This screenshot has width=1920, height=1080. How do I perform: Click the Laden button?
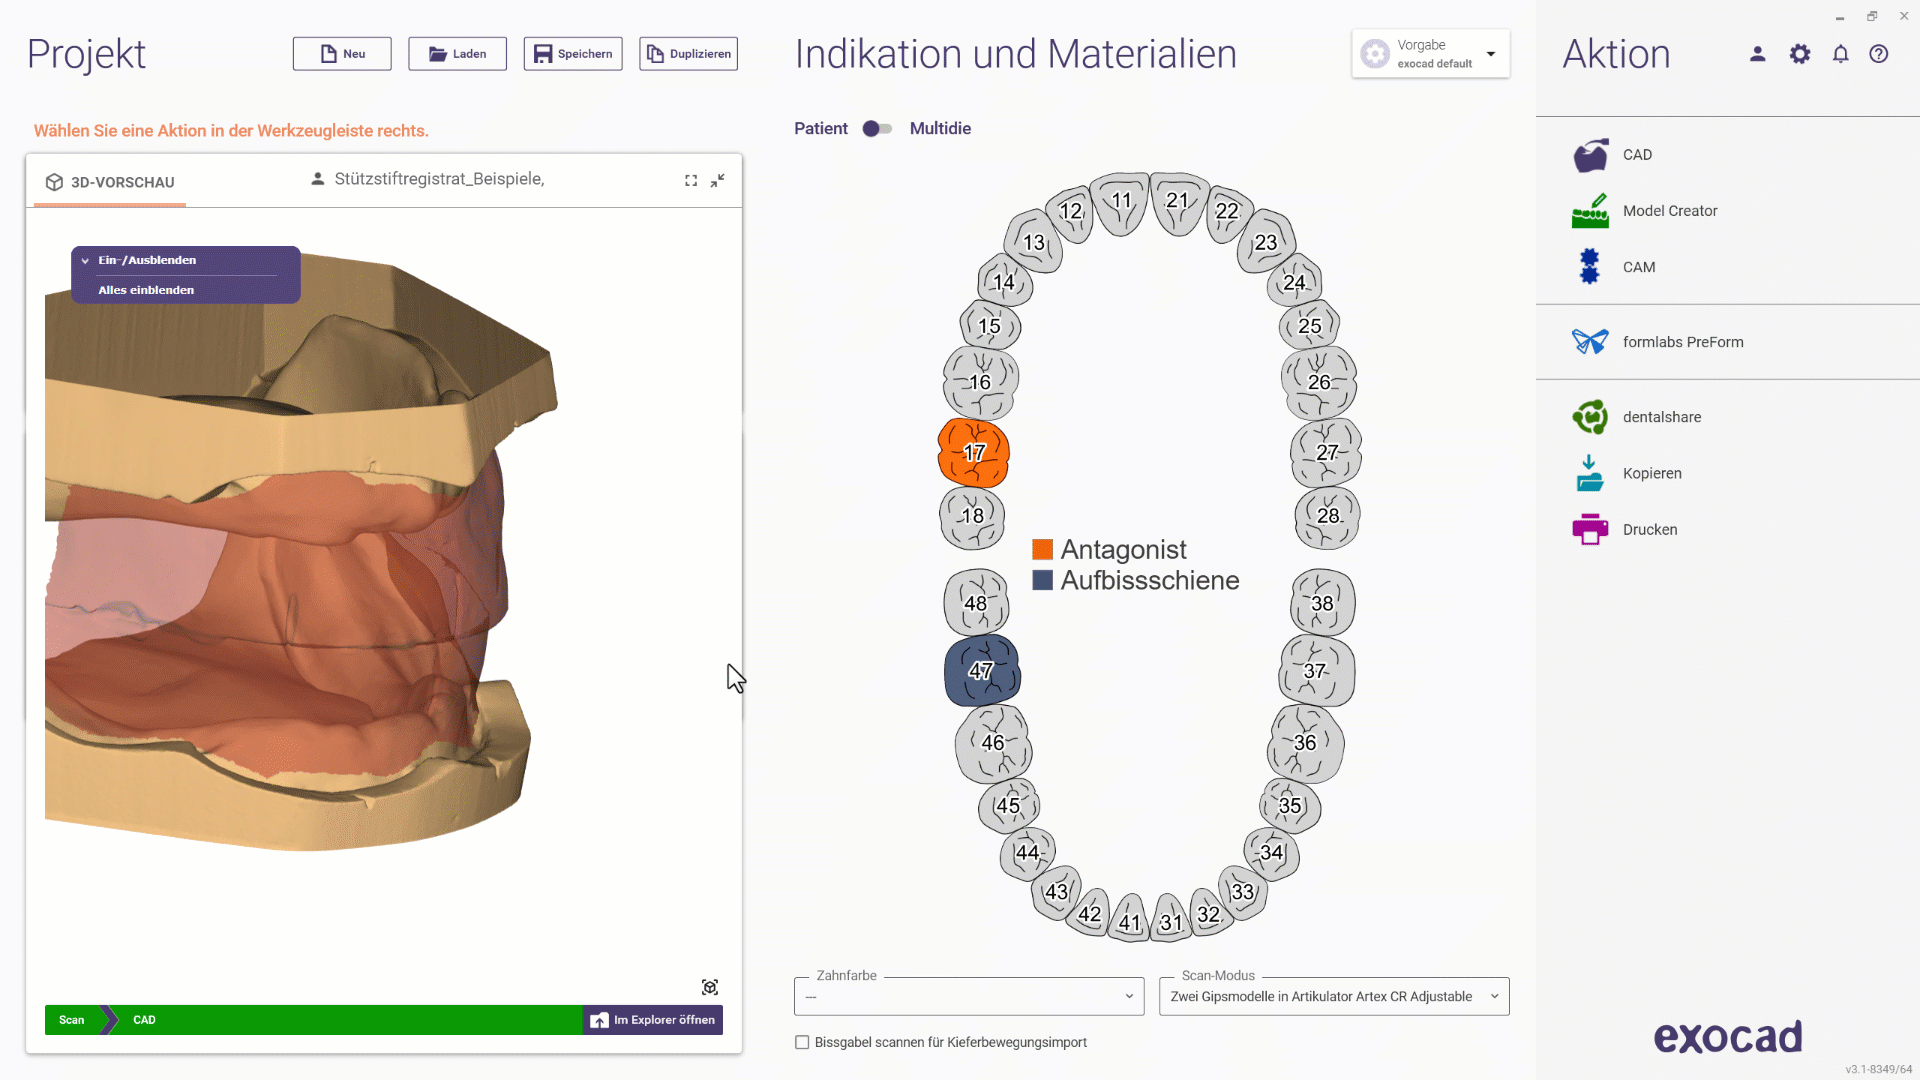click(x=457, y=54)
